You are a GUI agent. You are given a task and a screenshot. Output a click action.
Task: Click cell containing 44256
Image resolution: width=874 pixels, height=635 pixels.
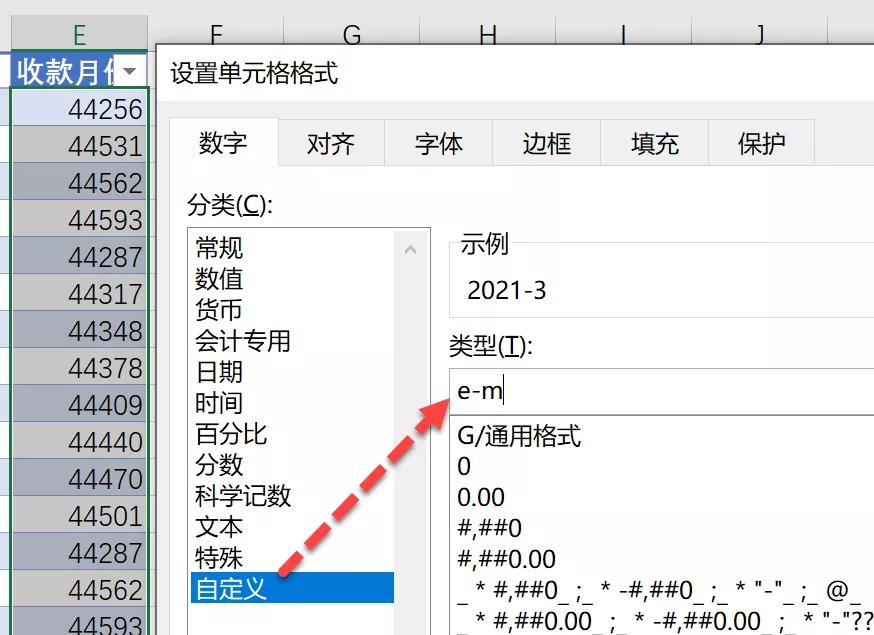(79, 109)
